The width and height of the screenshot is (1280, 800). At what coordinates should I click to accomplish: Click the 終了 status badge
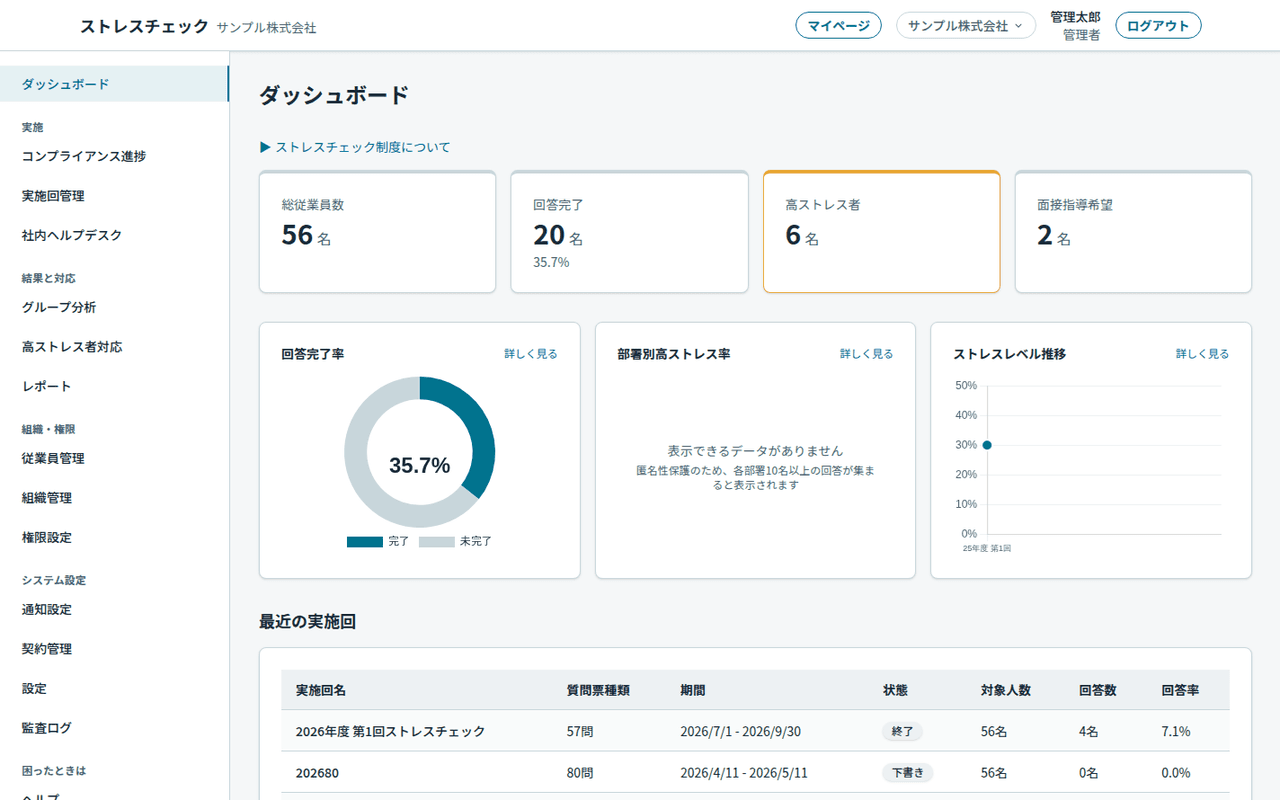(902, 732)
